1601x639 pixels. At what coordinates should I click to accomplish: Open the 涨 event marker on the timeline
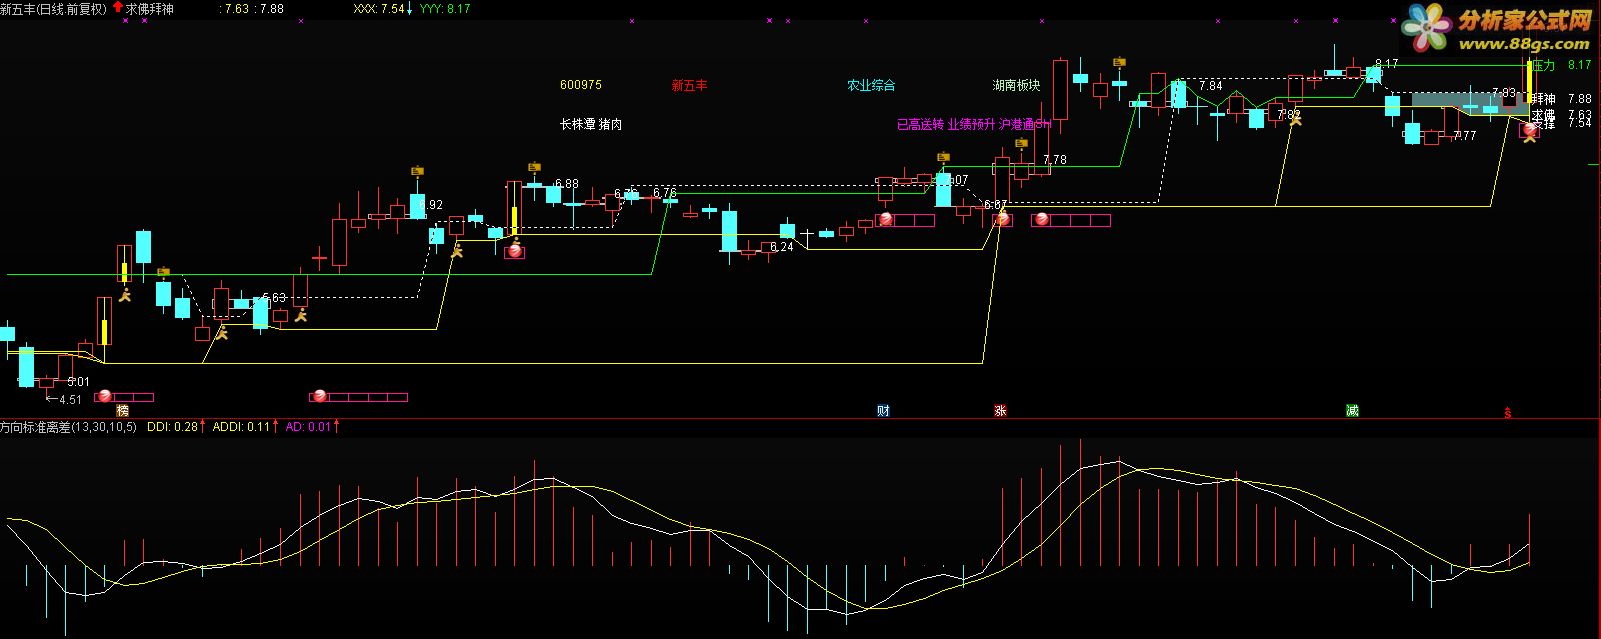click(x=1000, y=410)
